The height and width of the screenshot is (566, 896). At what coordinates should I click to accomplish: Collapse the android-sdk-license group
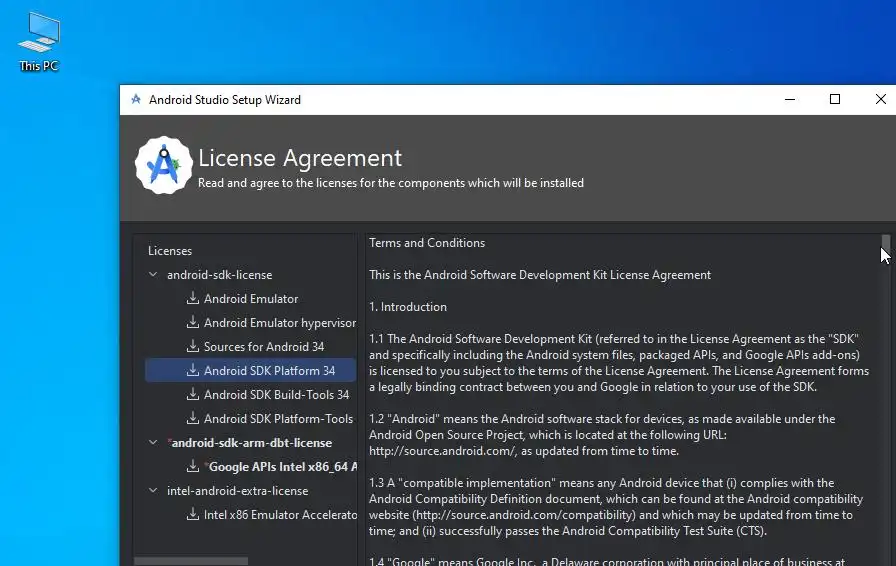point(153,274)
